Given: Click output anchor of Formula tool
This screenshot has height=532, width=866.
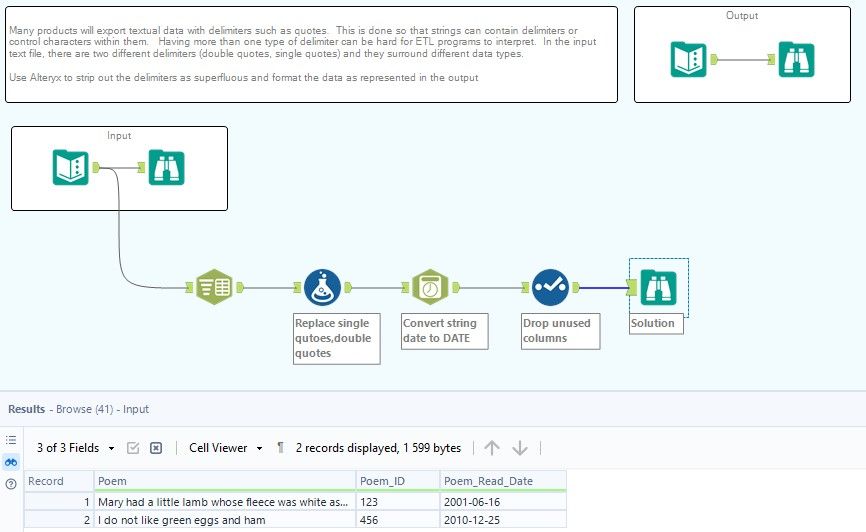Looking at the screenshot, I should [348, 287].
